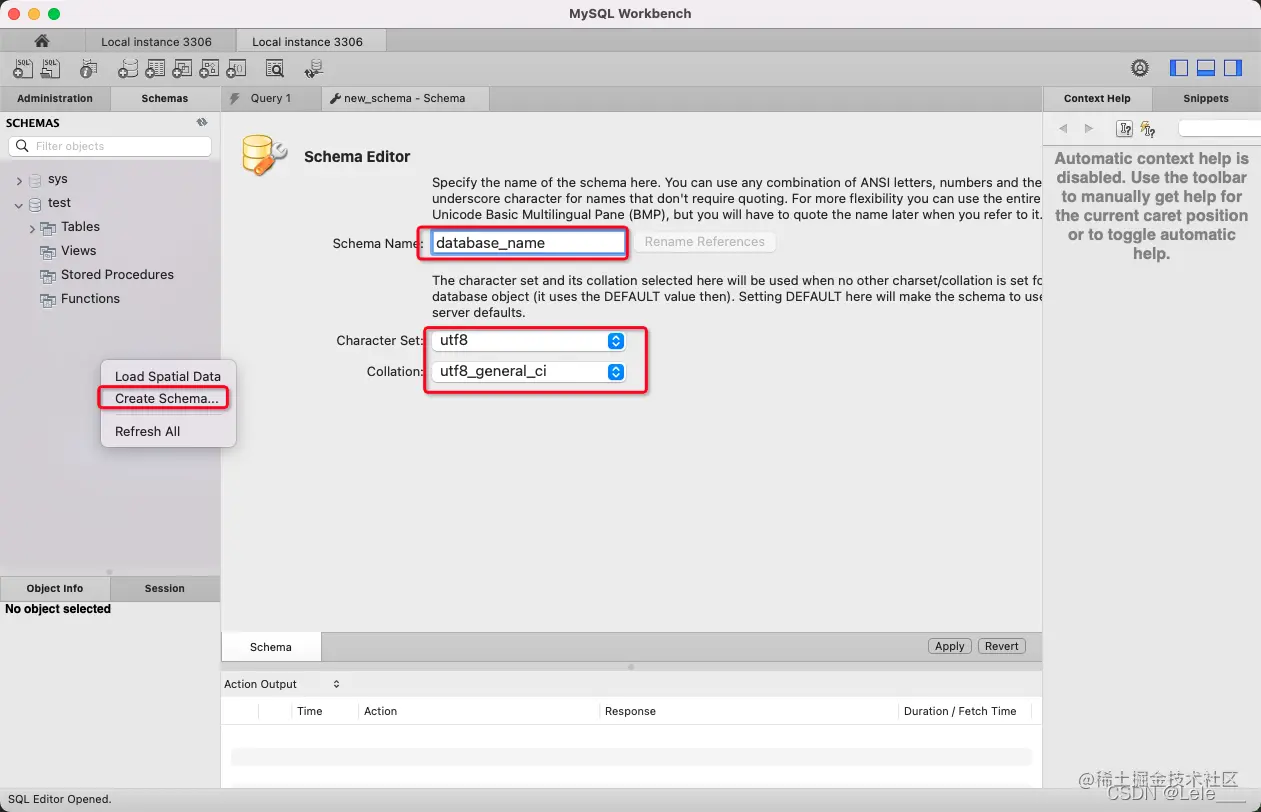Focus the Schema Name input field
The image size is (1261, 812).
point(529,242)
